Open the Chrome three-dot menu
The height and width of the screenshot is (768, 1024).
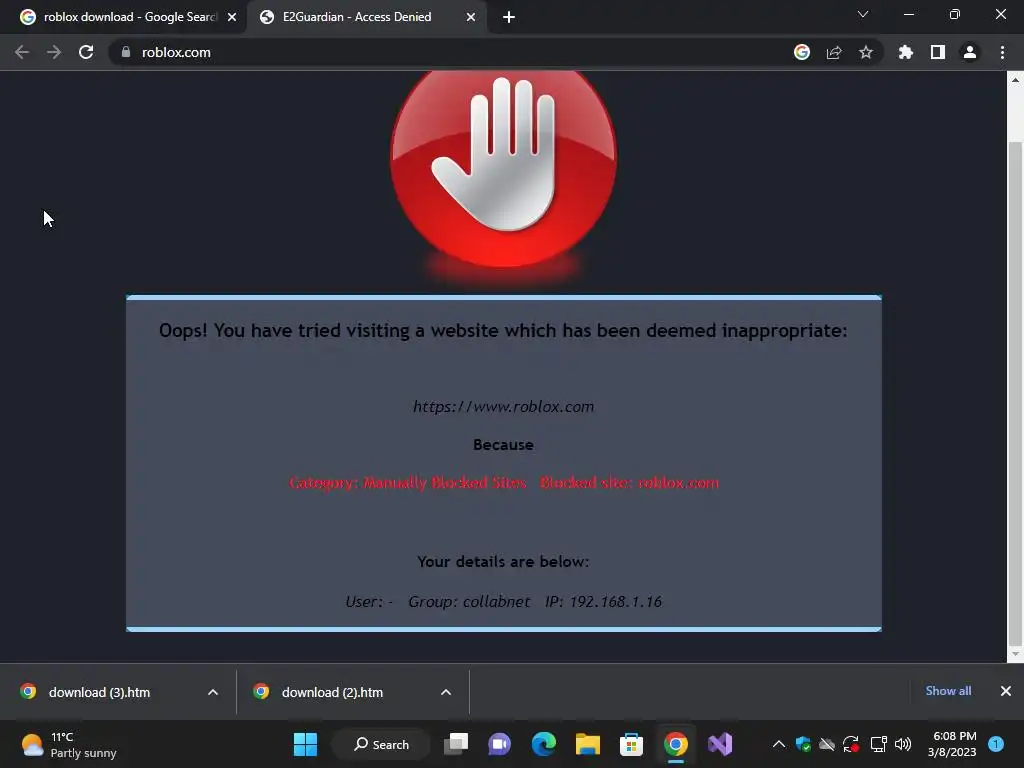pyautogui.click(x=1002, y=52)
